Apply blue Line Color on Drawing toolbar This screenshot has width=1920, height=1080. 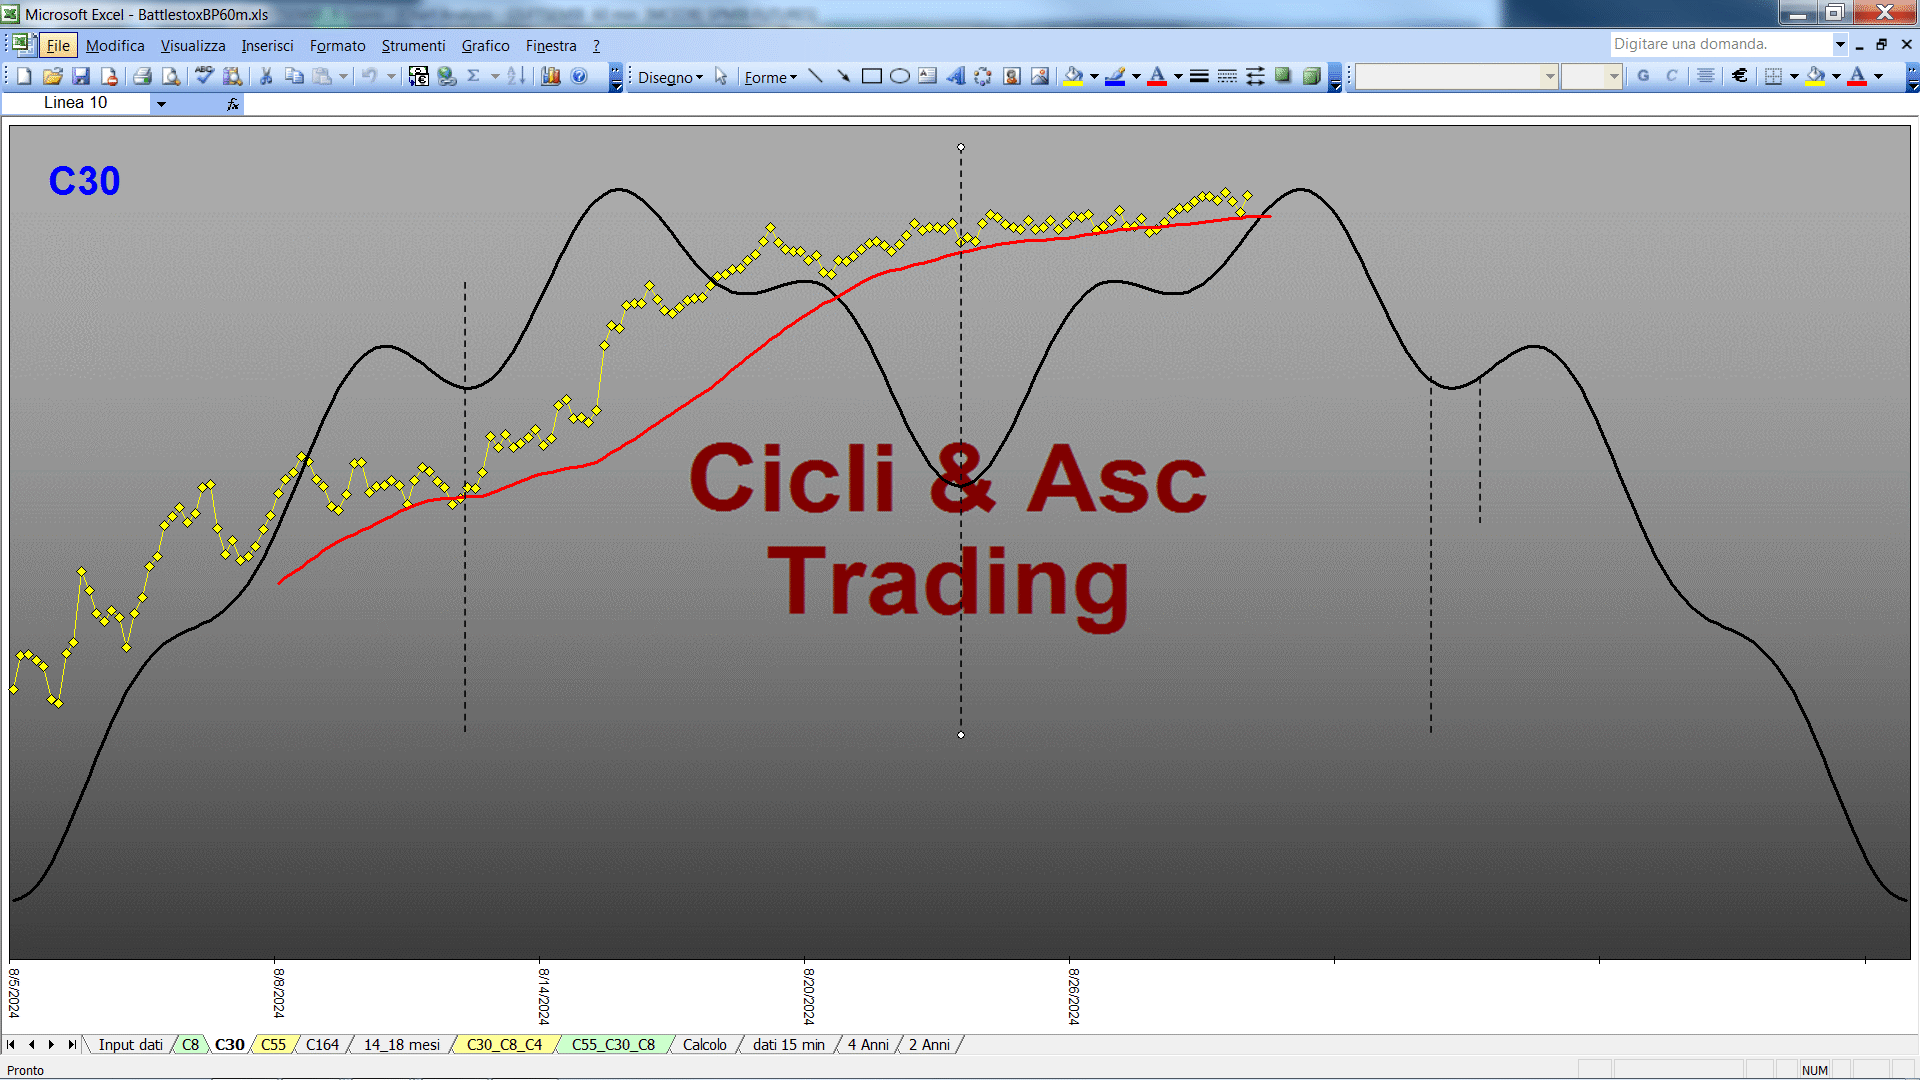coord(1115,76)
